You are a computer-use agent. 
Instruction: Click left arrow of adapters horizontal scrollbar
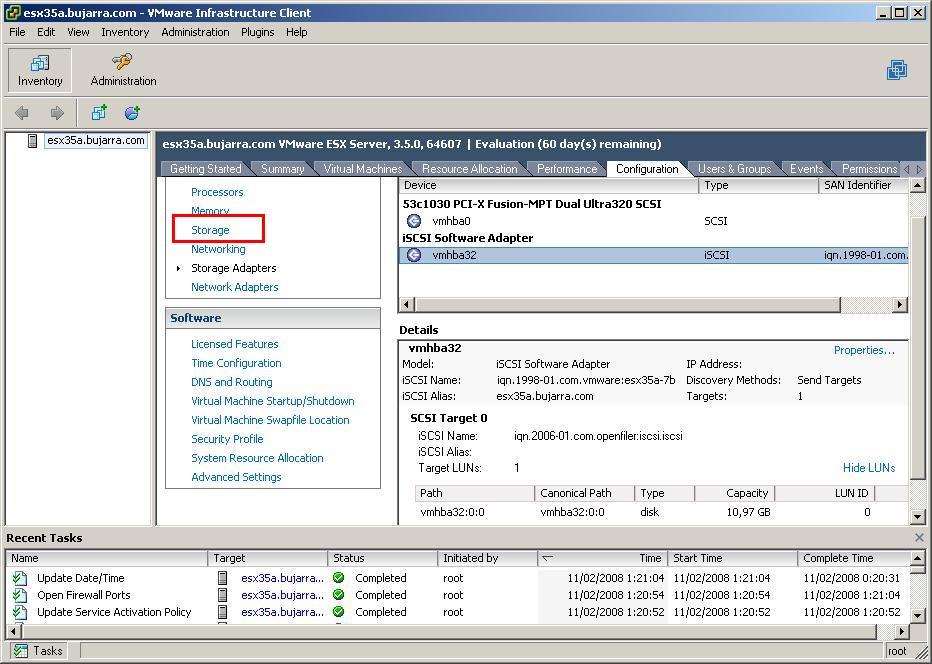407,304
